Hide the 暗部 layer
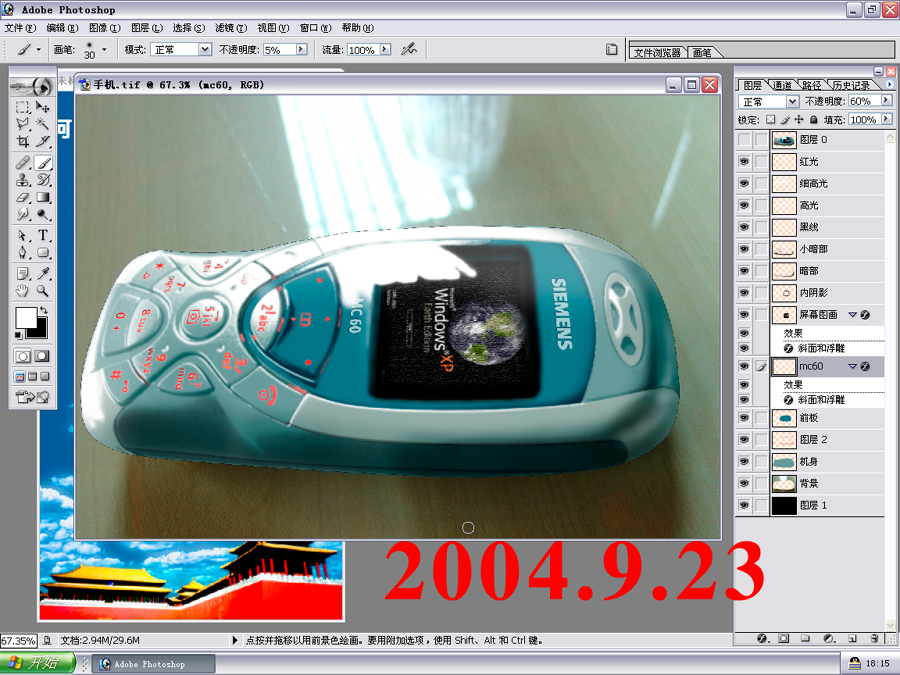900x675 pixels. (744, 271)
